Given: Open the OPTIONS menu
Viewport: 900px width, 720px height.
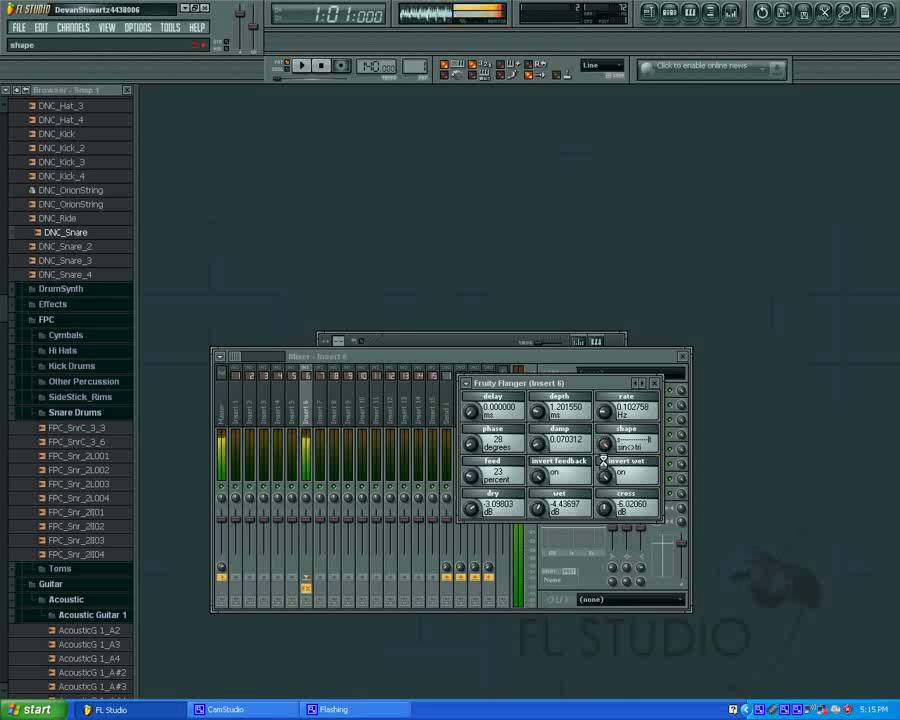Looking at the screenshot, I should tap(138, 28).
